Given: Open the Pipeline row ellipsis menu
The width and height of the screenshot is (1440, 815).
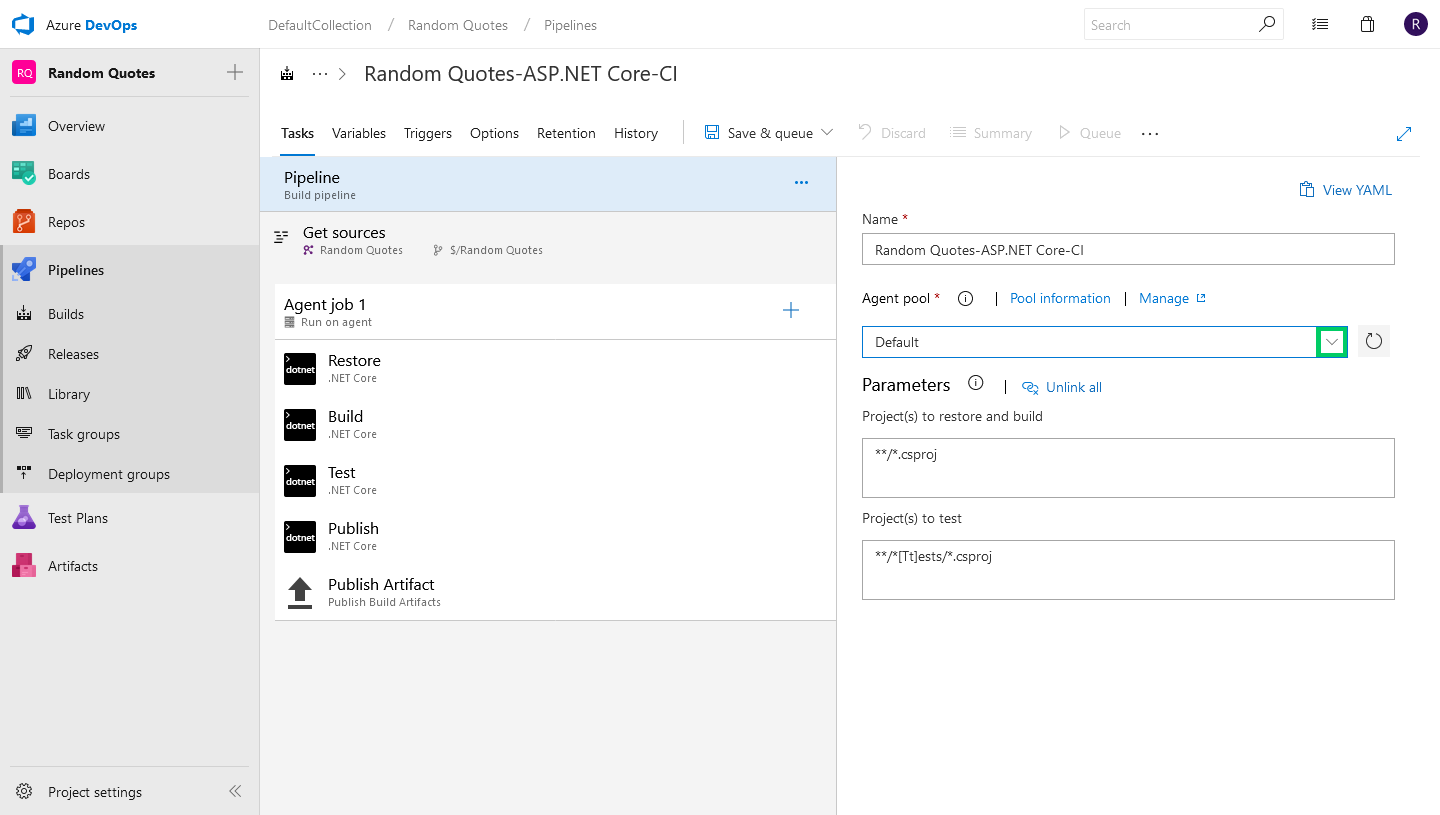Looking at the screenshot, I should [x=801, y=183].
